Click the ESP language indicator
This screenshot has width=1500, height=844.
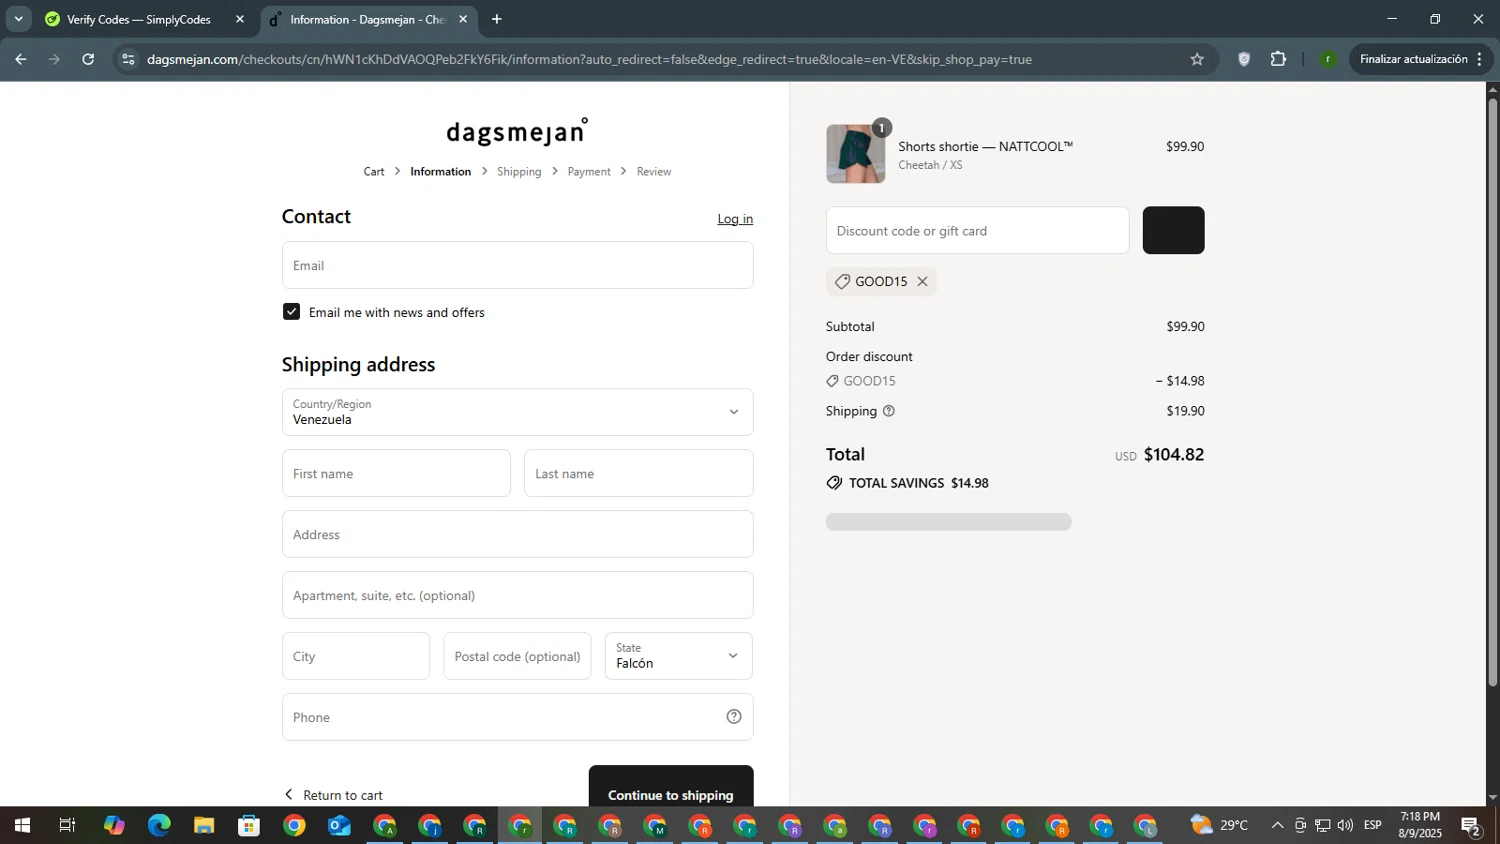(1373, 826)
